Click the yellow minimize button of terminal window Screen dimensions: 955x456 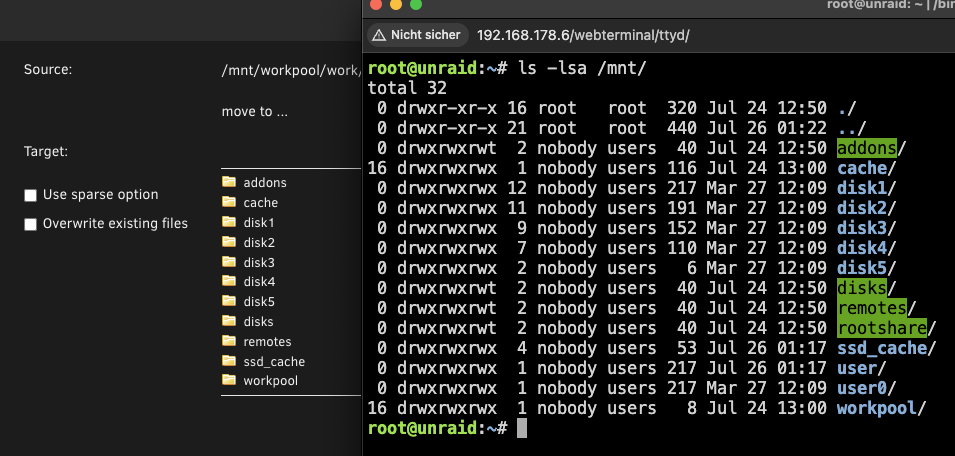point(396,4)
